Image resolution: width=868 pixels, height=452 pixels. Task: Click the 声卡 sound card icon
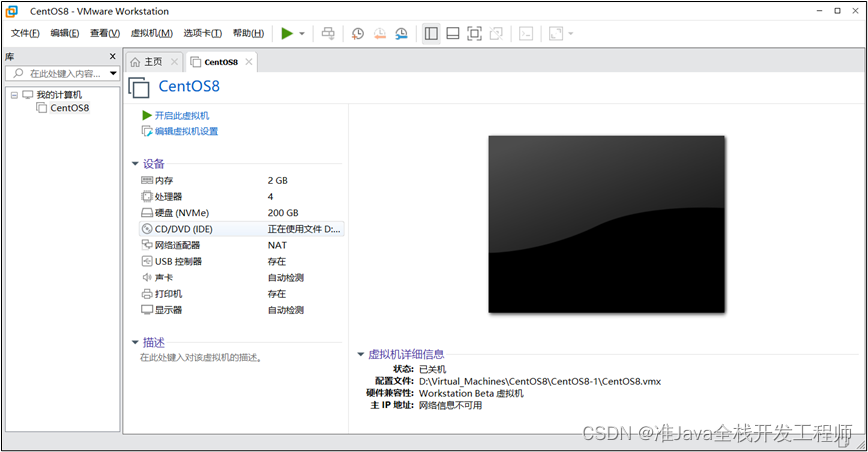point(147,277)
